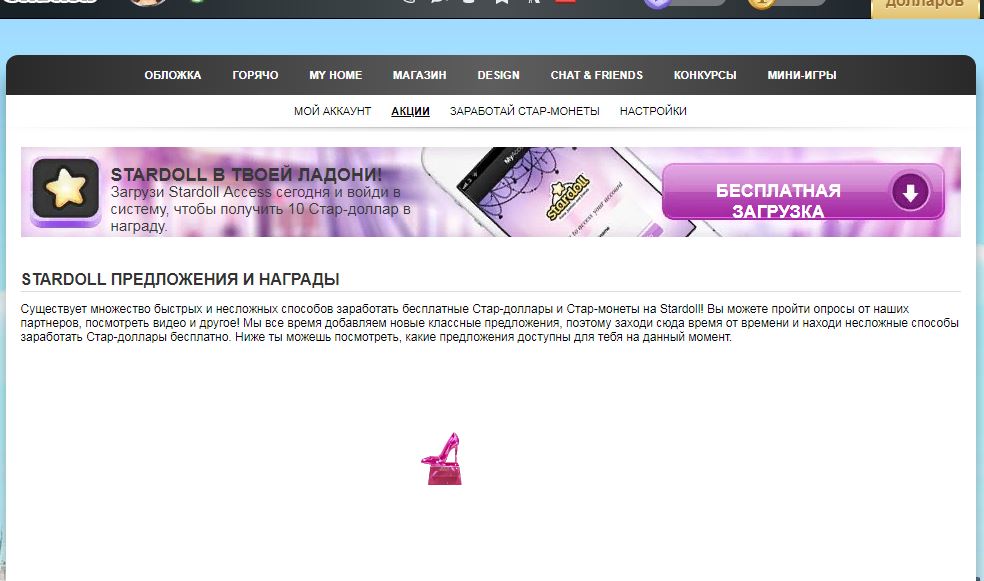Click the pink shoe graphic in the page center
The height and width of the screenshot is (581, 984).
click(444, 456)
